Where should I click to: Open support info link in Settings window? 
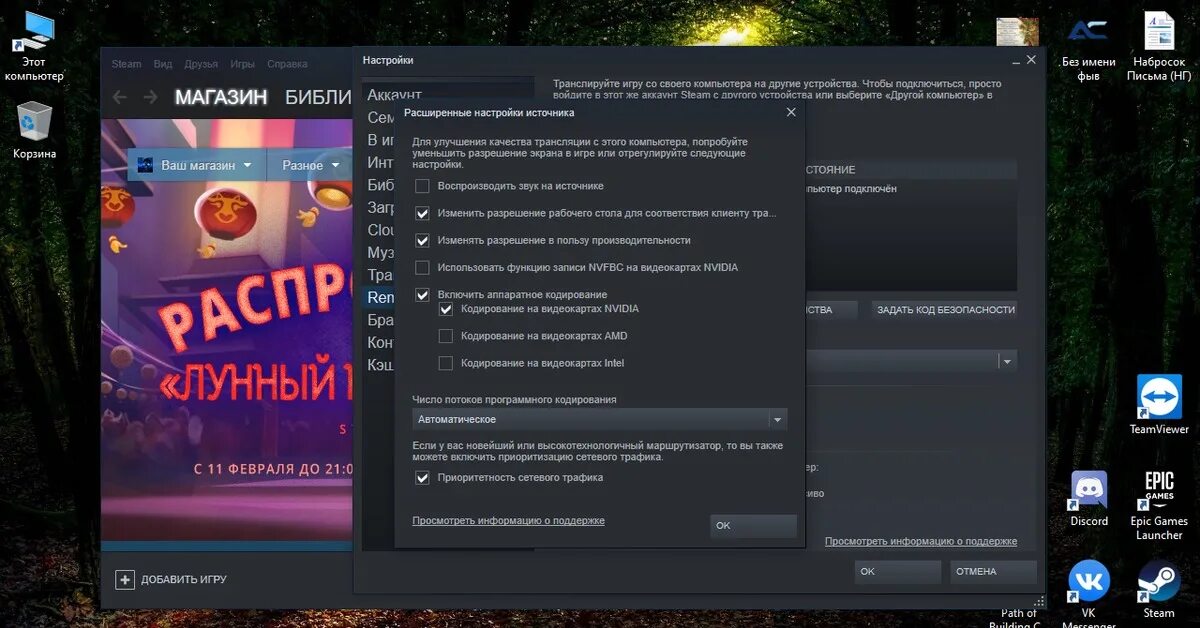(921, 541)
